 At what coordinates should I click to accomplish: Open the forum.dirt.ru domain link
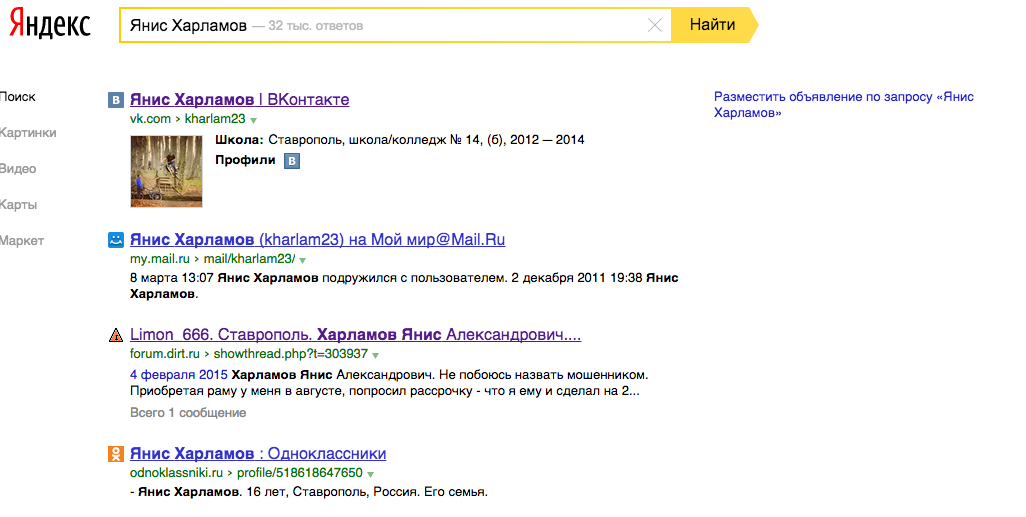click(x=165, y=354)
